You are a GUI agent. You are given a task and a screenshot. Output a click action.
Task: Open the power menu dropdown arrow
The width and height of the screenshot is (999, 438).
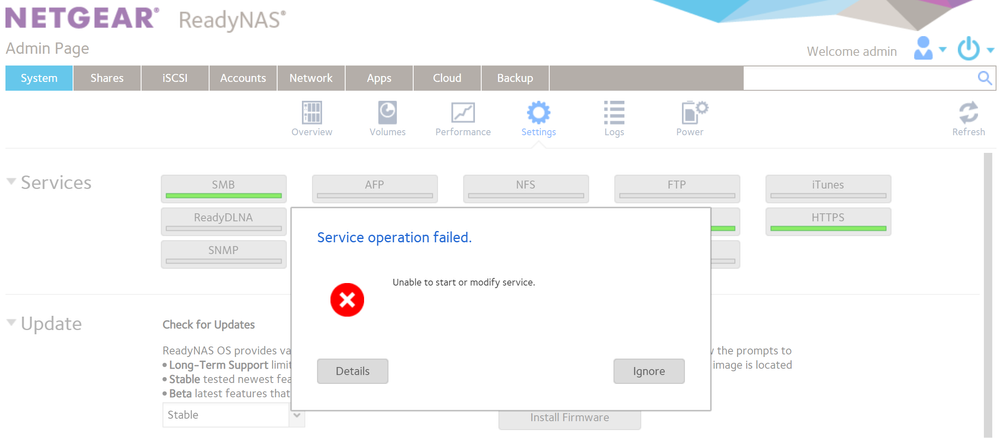pyautogui.click(x=989, y=50)
